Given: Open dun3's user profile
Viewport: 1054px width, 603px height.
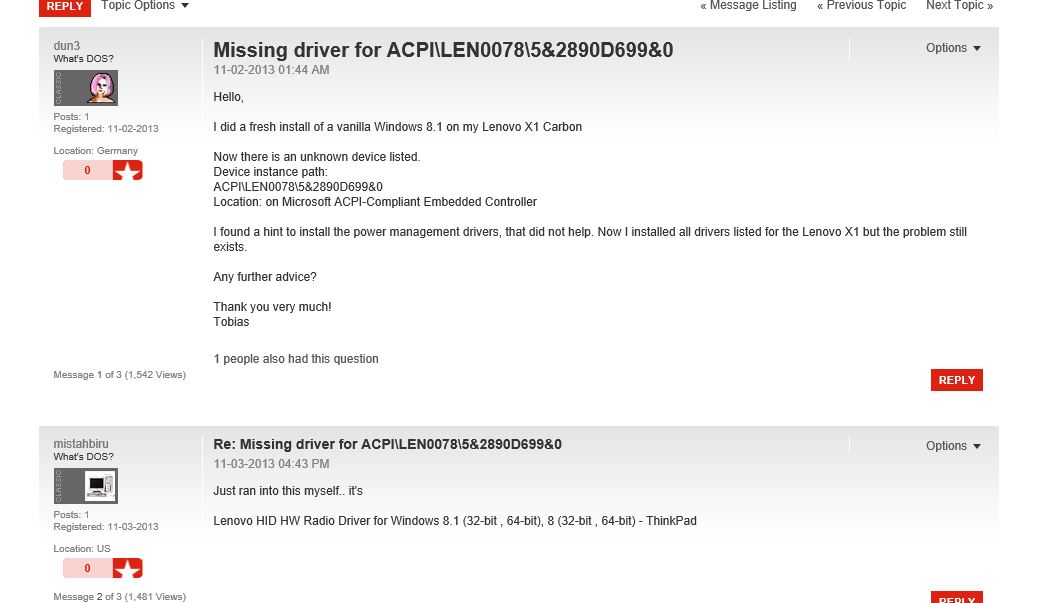Looking at the screenshot, I should point(67,46).
